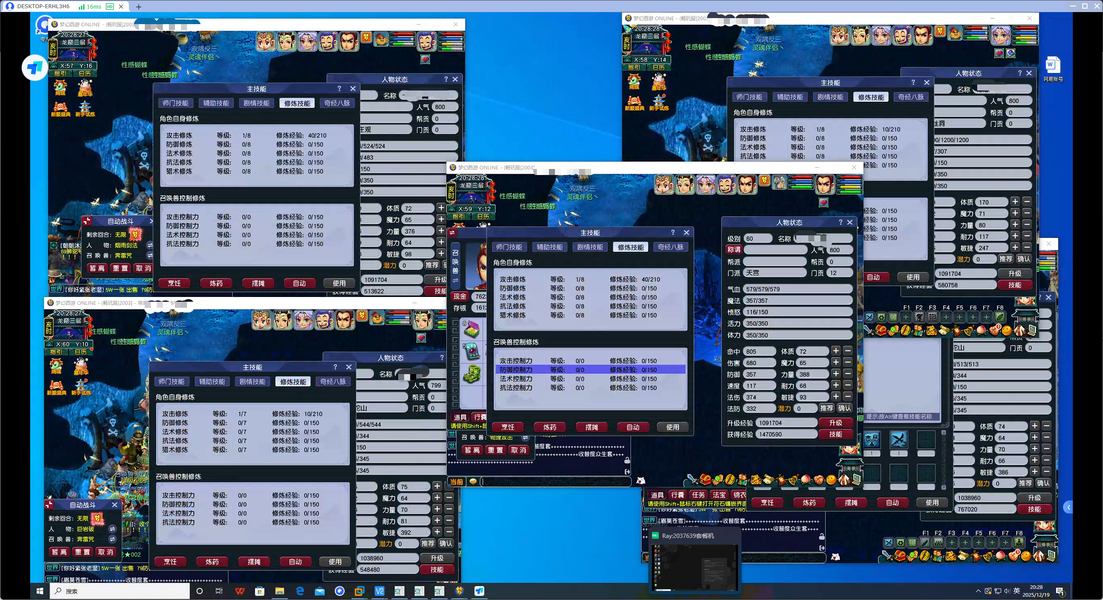Select highlighted 防御控制力 row in center window

(x=589, y=369)
